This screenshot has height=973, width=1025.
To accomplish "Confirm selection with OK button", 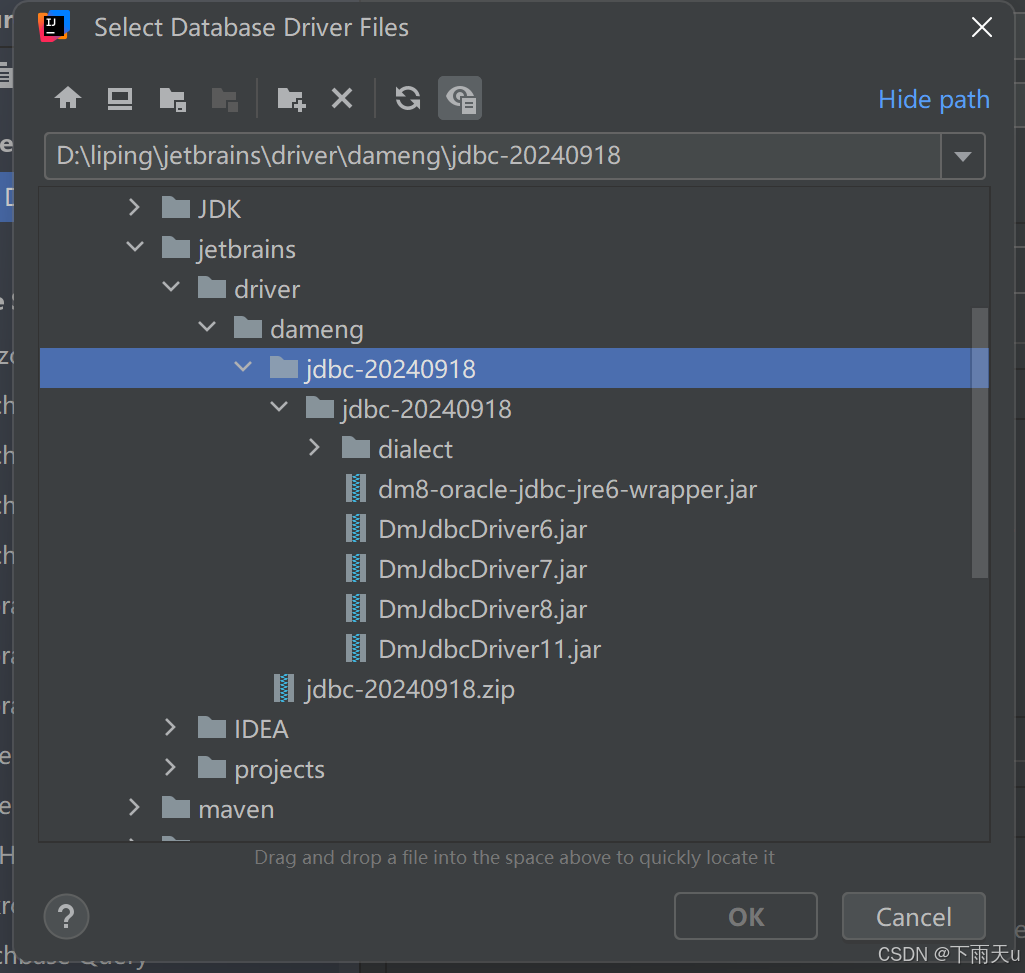I will click(745, 916).
